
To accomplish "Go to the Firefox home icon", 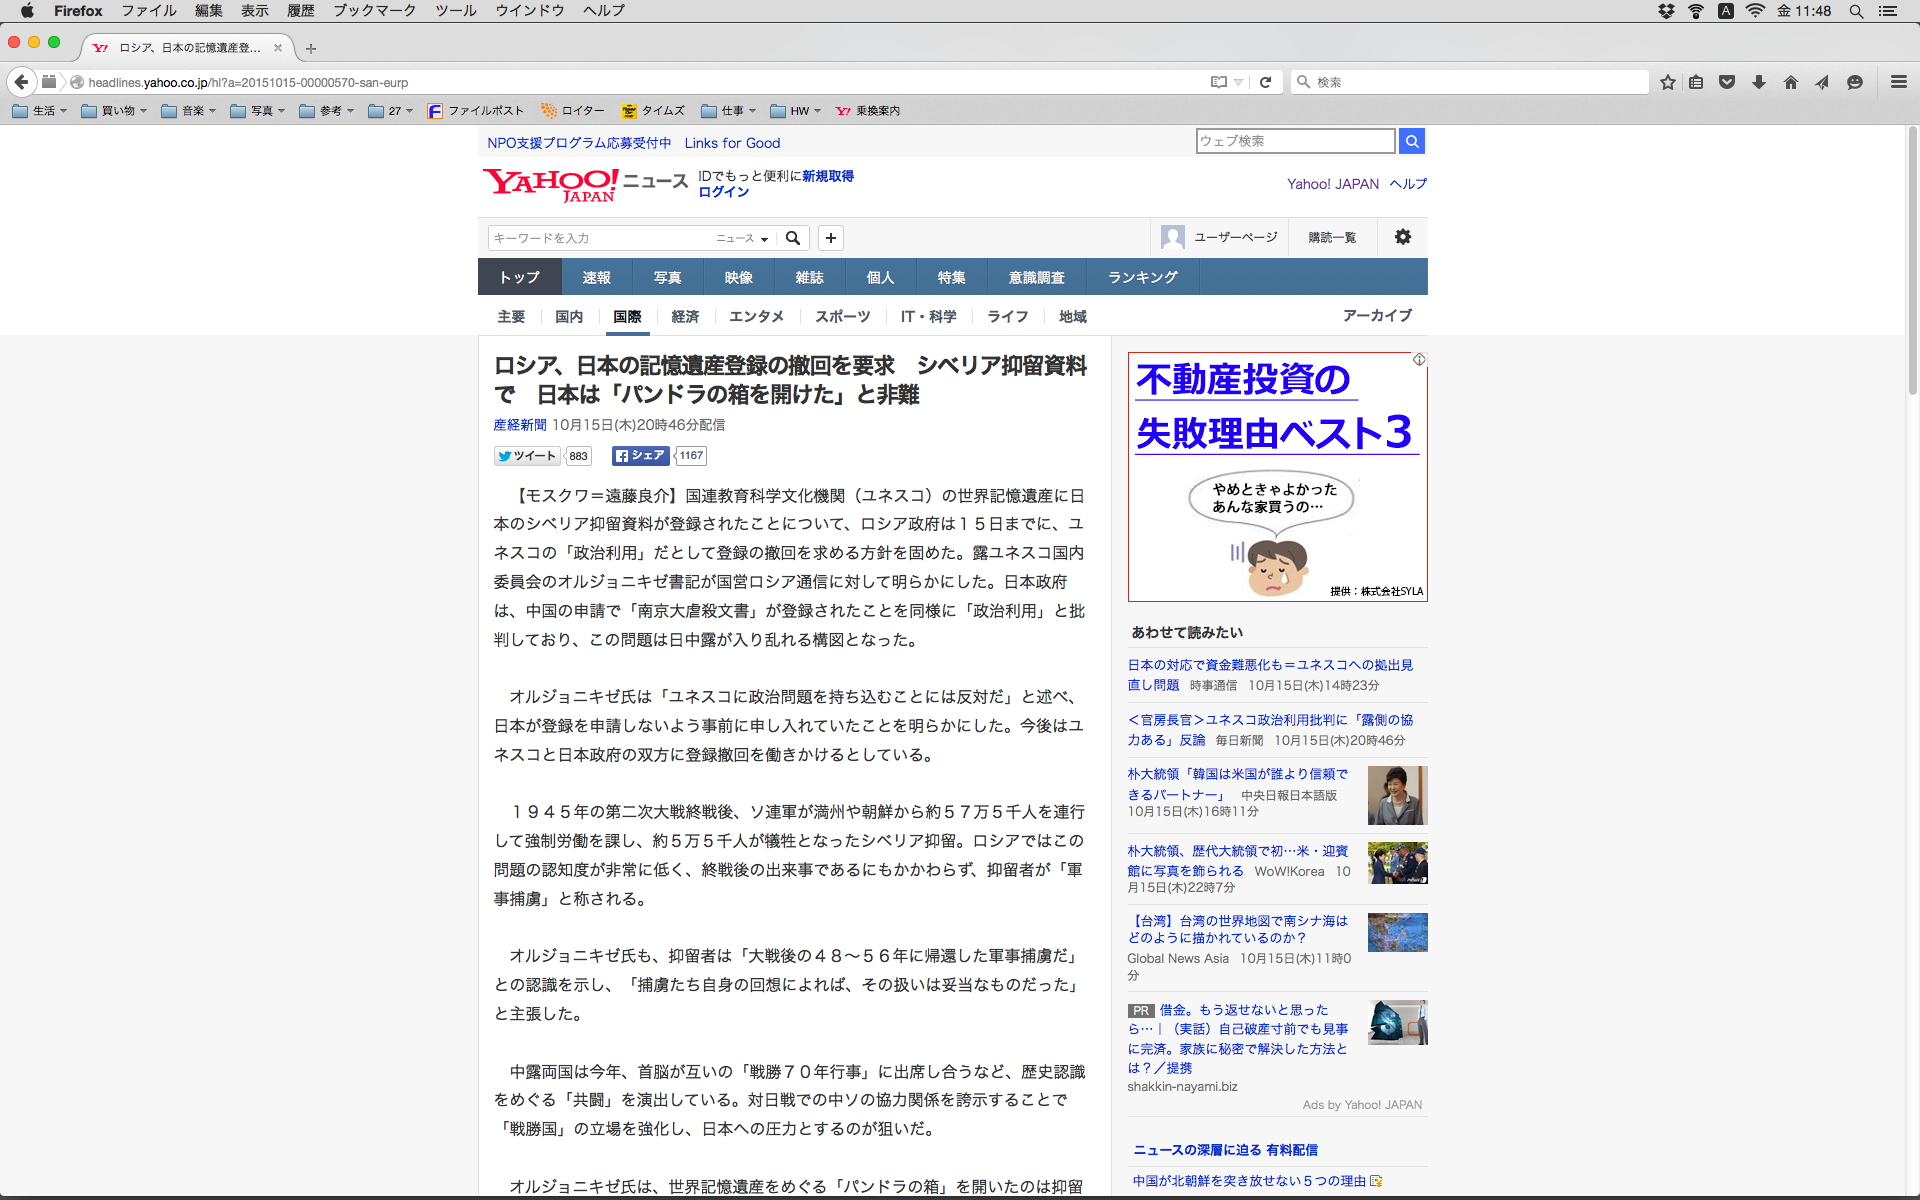I will (x=1790, y=82).
